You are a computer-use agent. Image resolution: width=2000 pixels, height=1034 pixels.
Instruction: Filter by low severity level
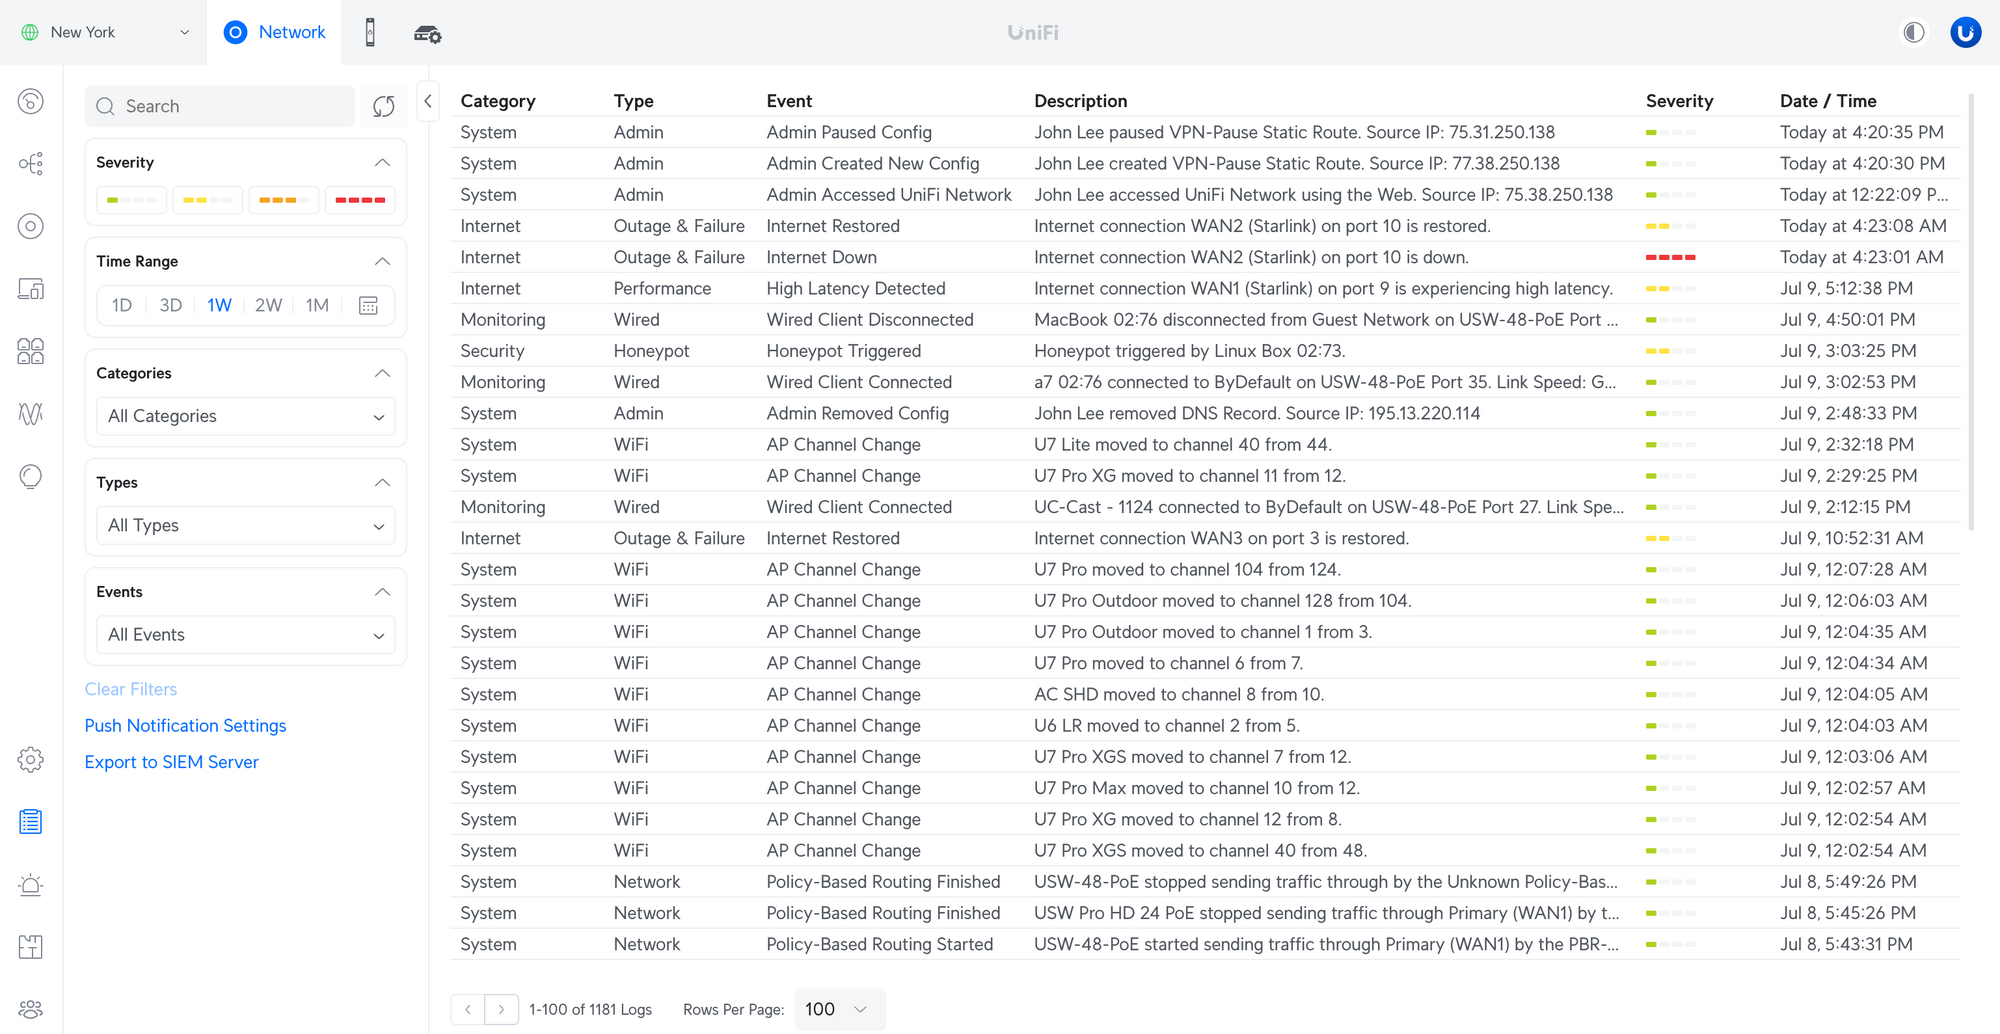tap(132, 200)
